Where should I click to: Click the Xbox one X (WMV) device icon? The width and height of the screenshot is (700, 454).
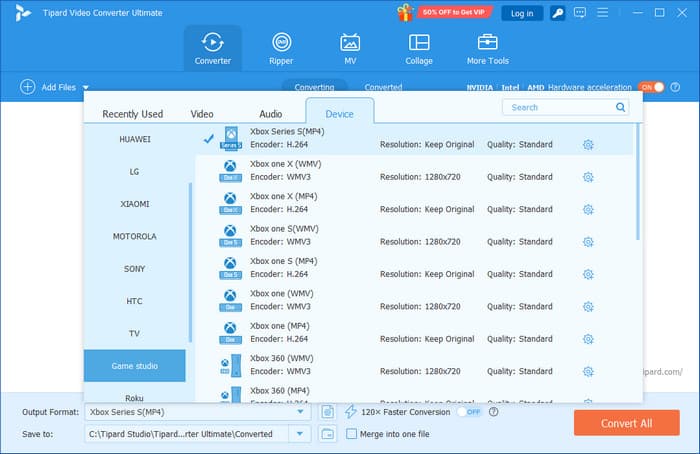(x=230, y=171)
